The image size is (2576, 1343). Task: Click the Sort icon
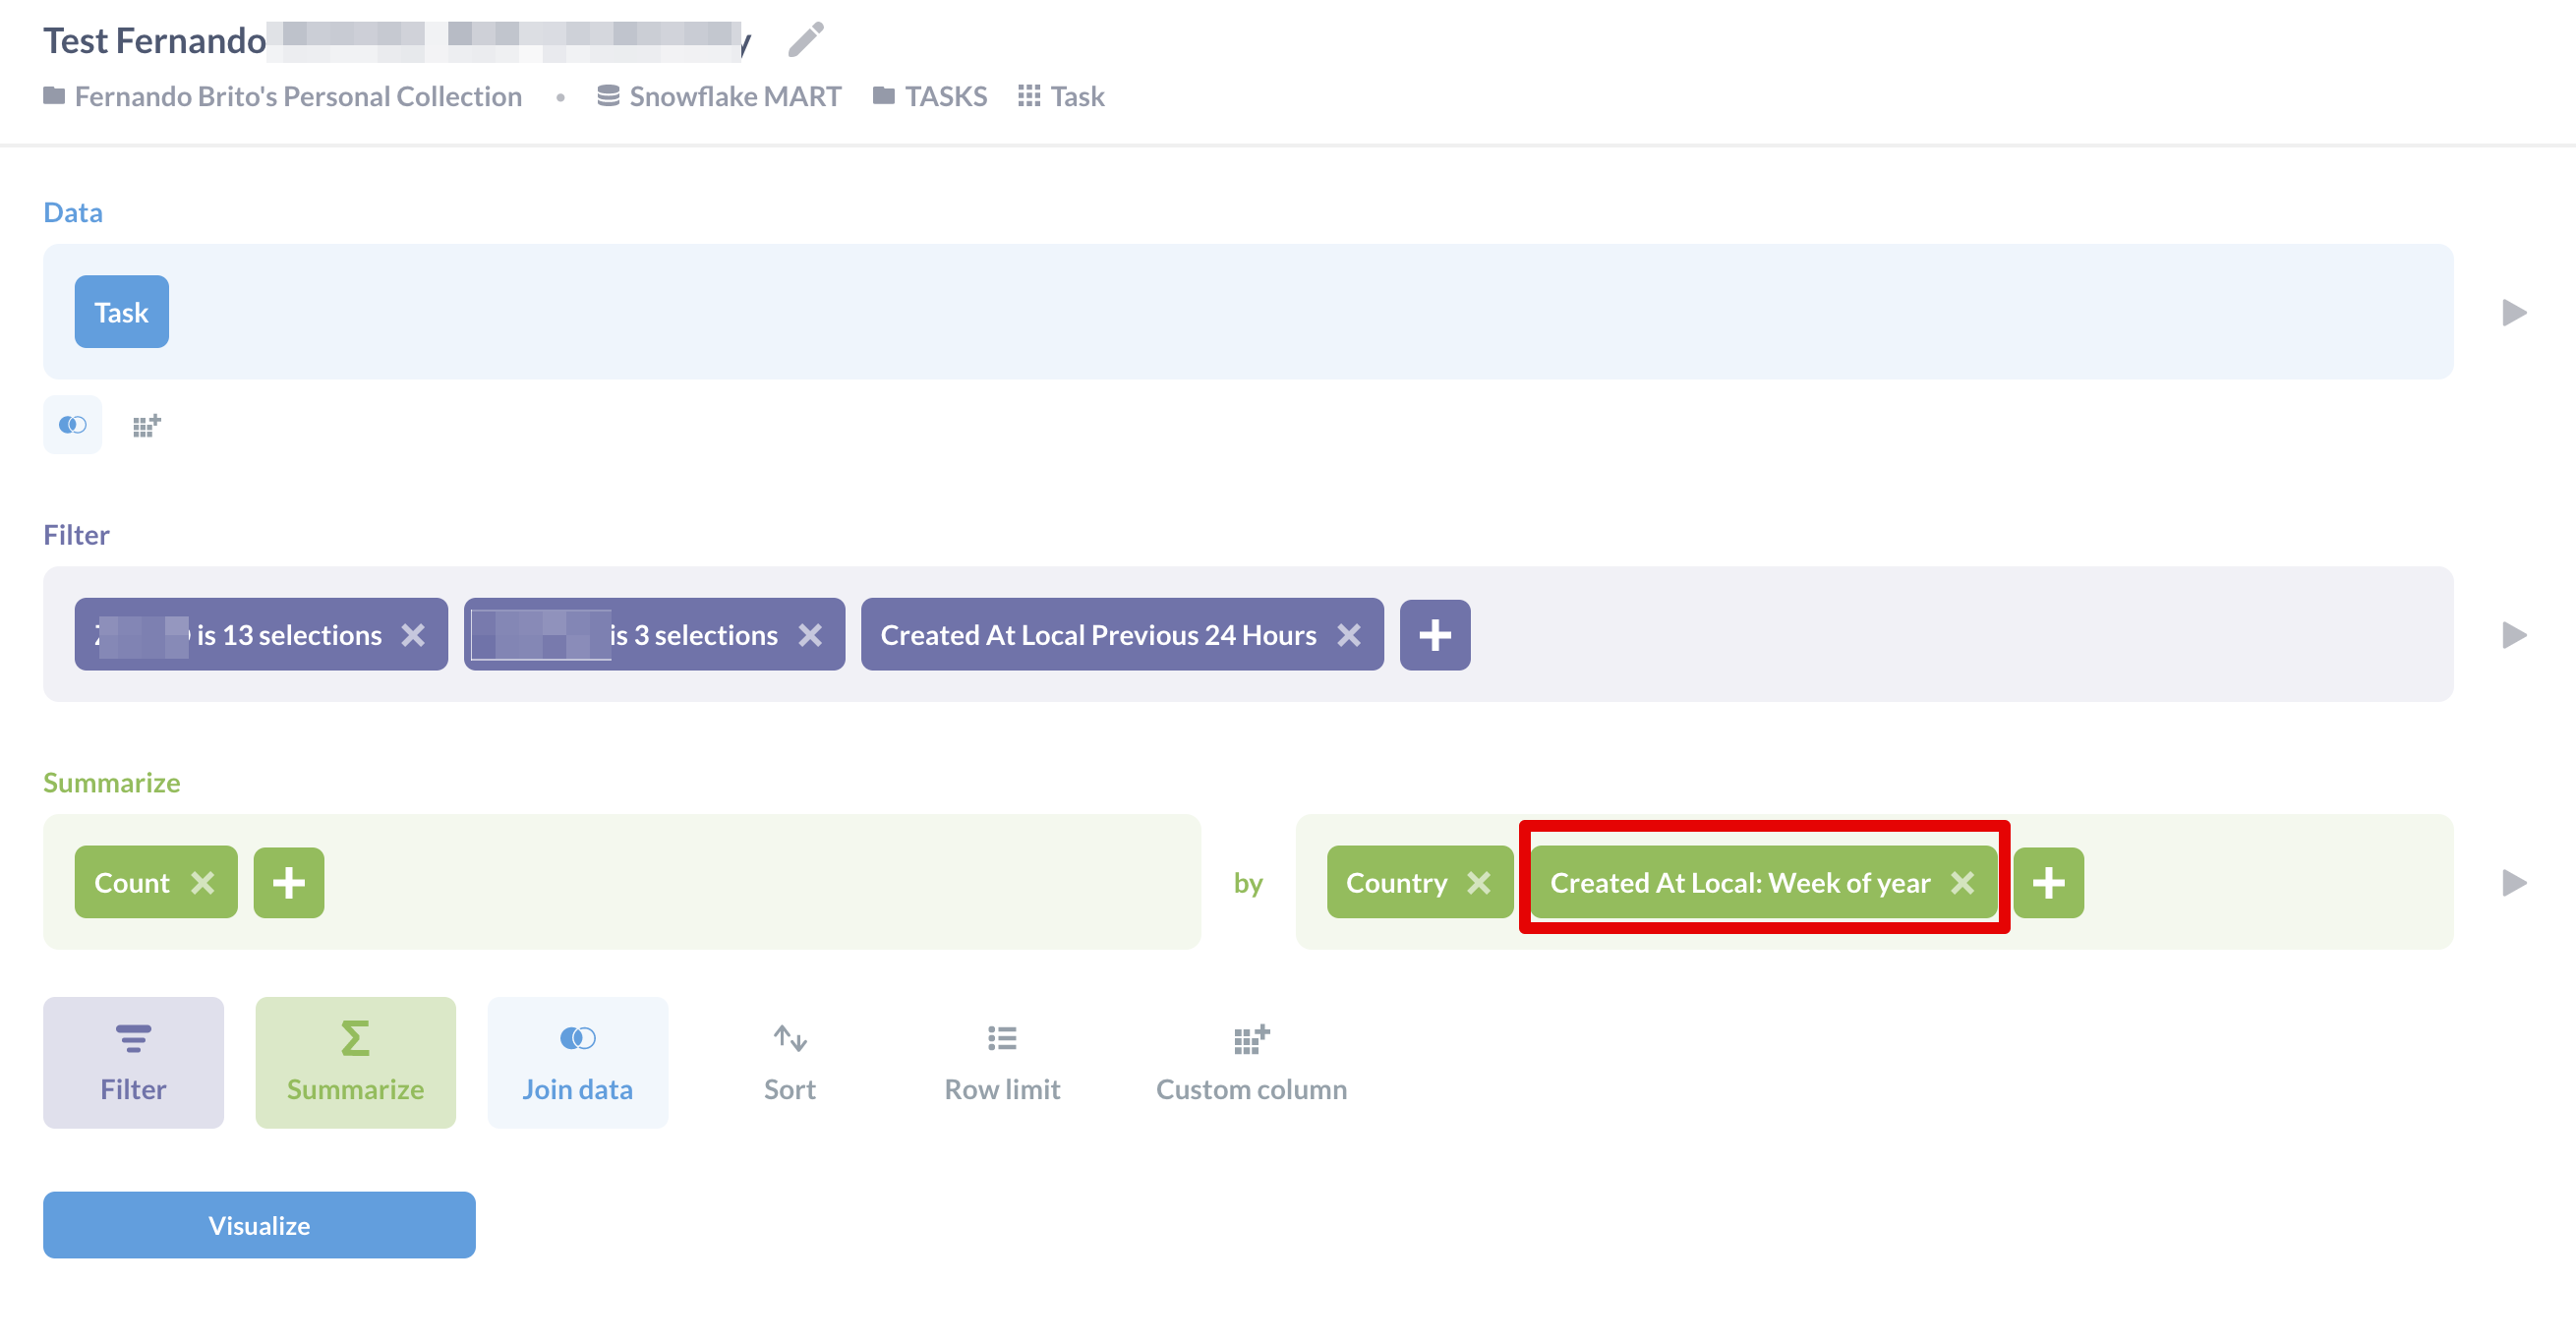click(x=789, y=1038)
